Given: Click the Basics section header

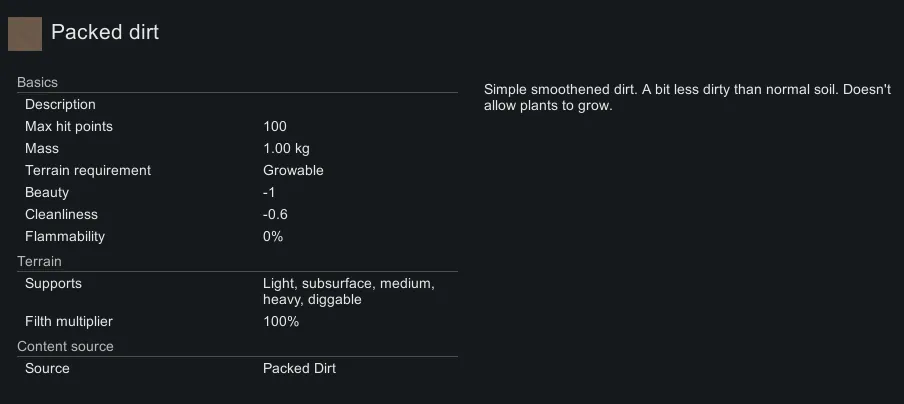Looking at the screenshot, I should tap(37, 82).
